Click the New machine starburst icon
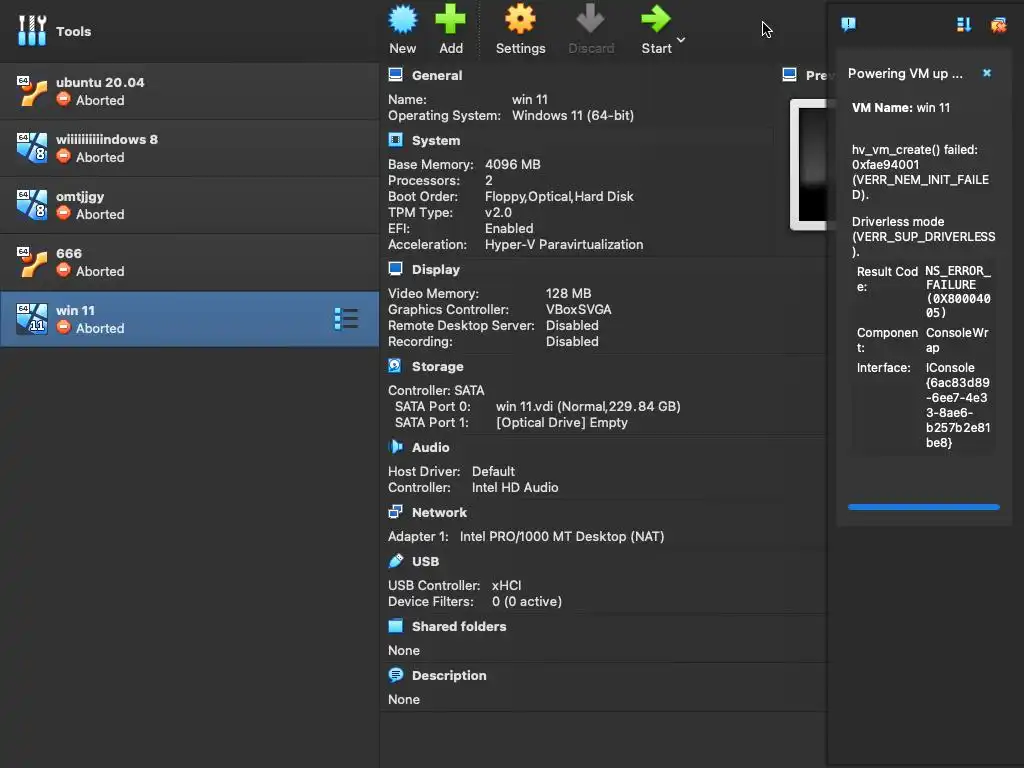Viewport: 1024px width, 768px height. (403, 19)
